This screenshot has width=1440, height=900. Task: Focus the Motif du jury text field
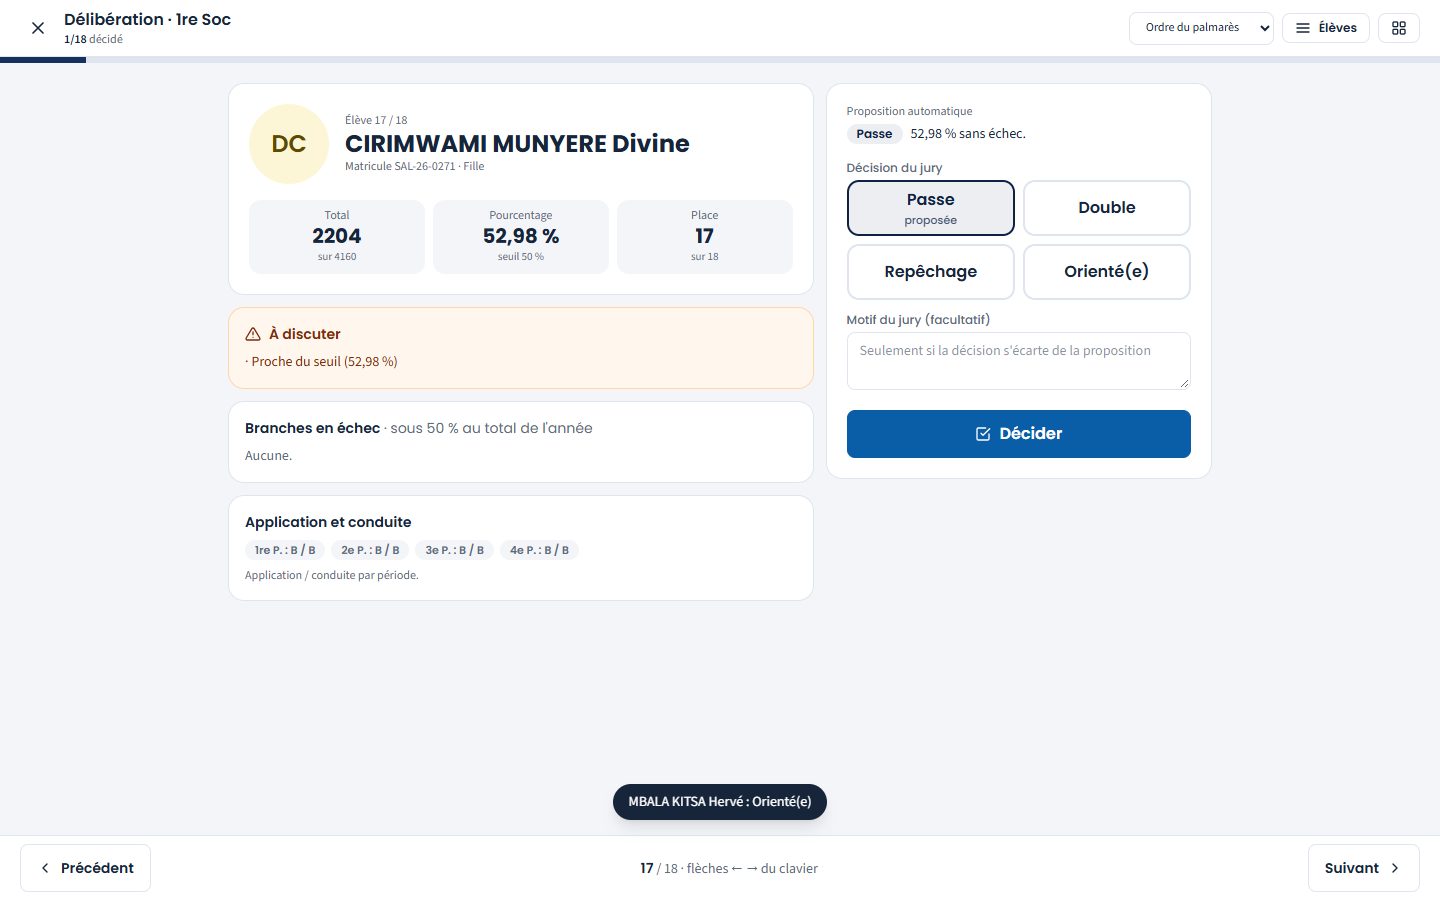1019,361
